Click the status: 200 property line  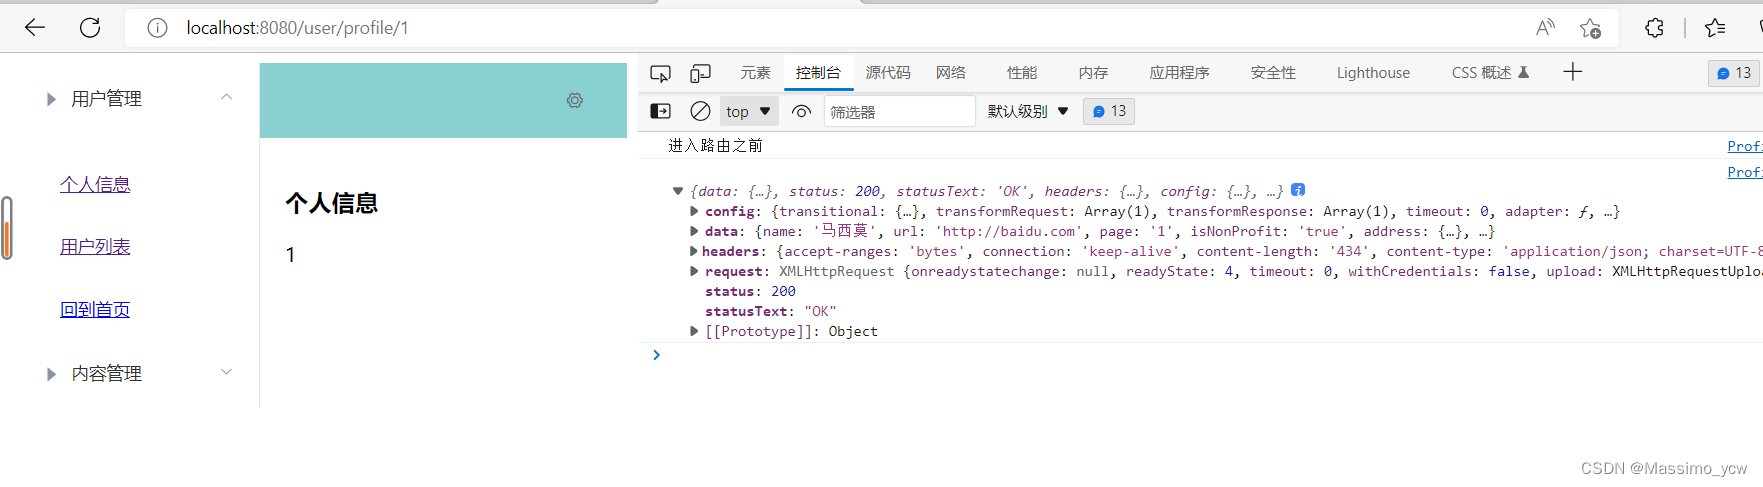tap(750, 291)
